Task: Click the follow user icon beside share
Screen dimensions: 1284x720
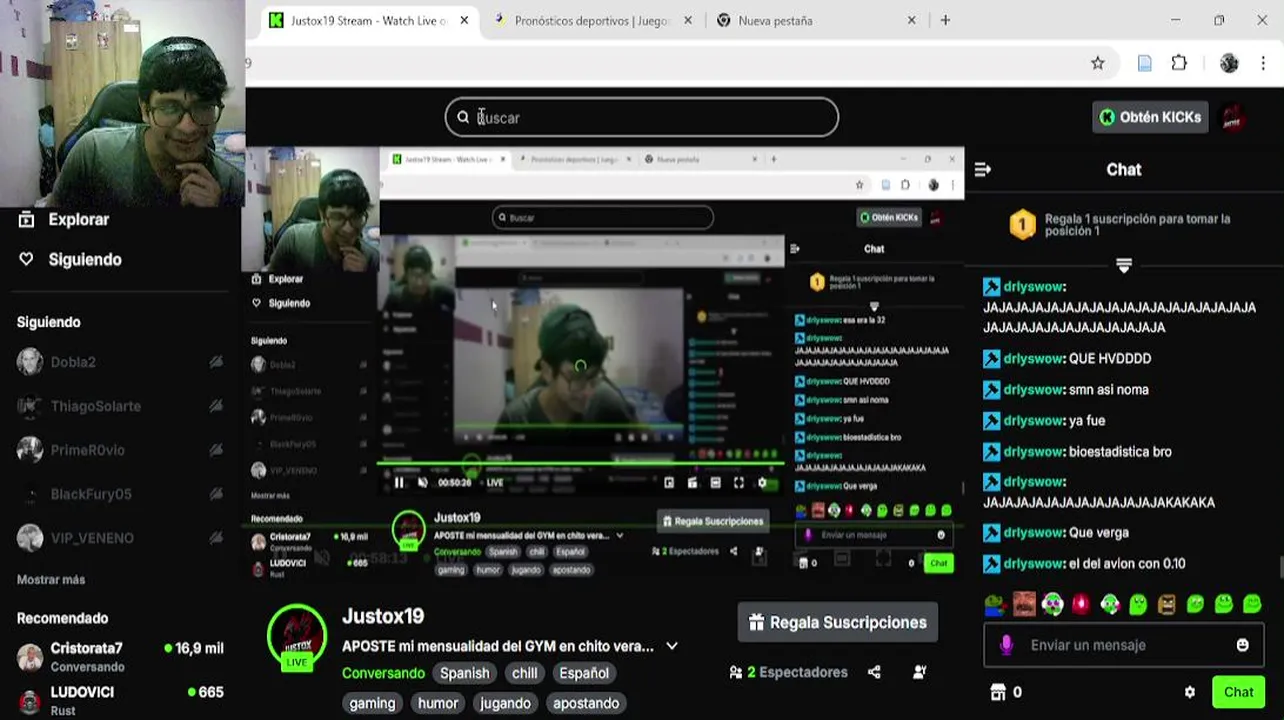Action: click(x=919, y=672)
